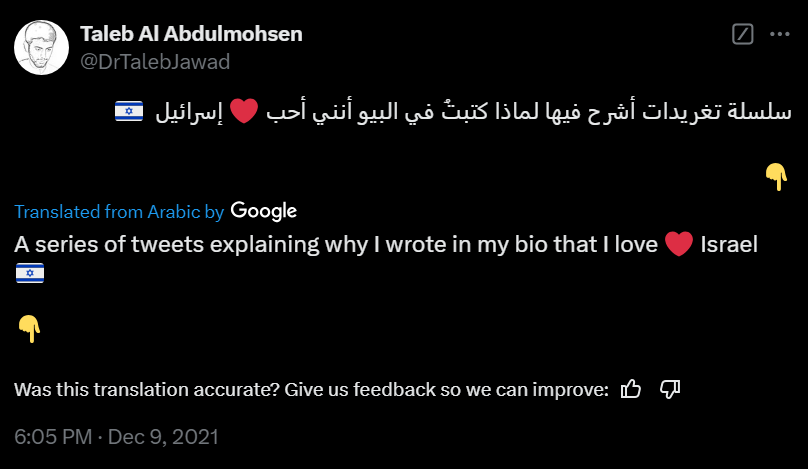The image size is (808, 469).
Task: Click the red heart emoji in the Arabic text
Action: tap(245, 113)
